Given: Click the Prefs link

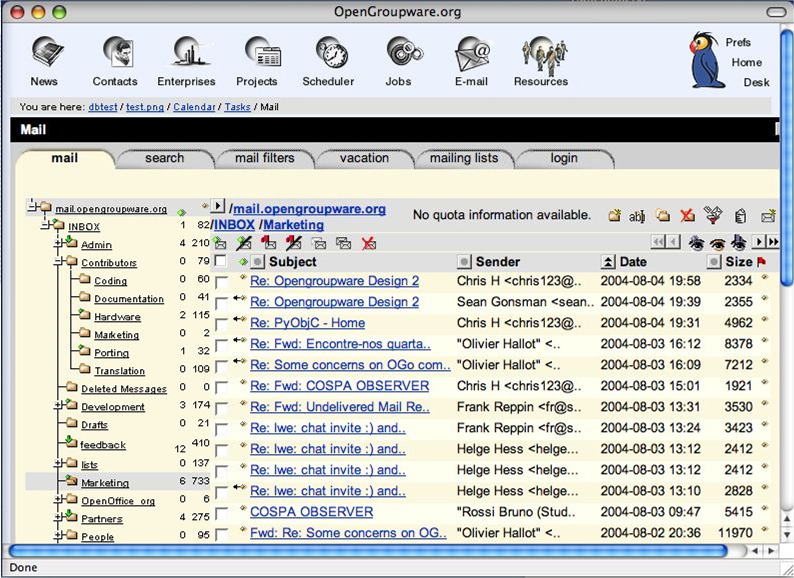Looking at the screenshot, I should click(738, 42).
